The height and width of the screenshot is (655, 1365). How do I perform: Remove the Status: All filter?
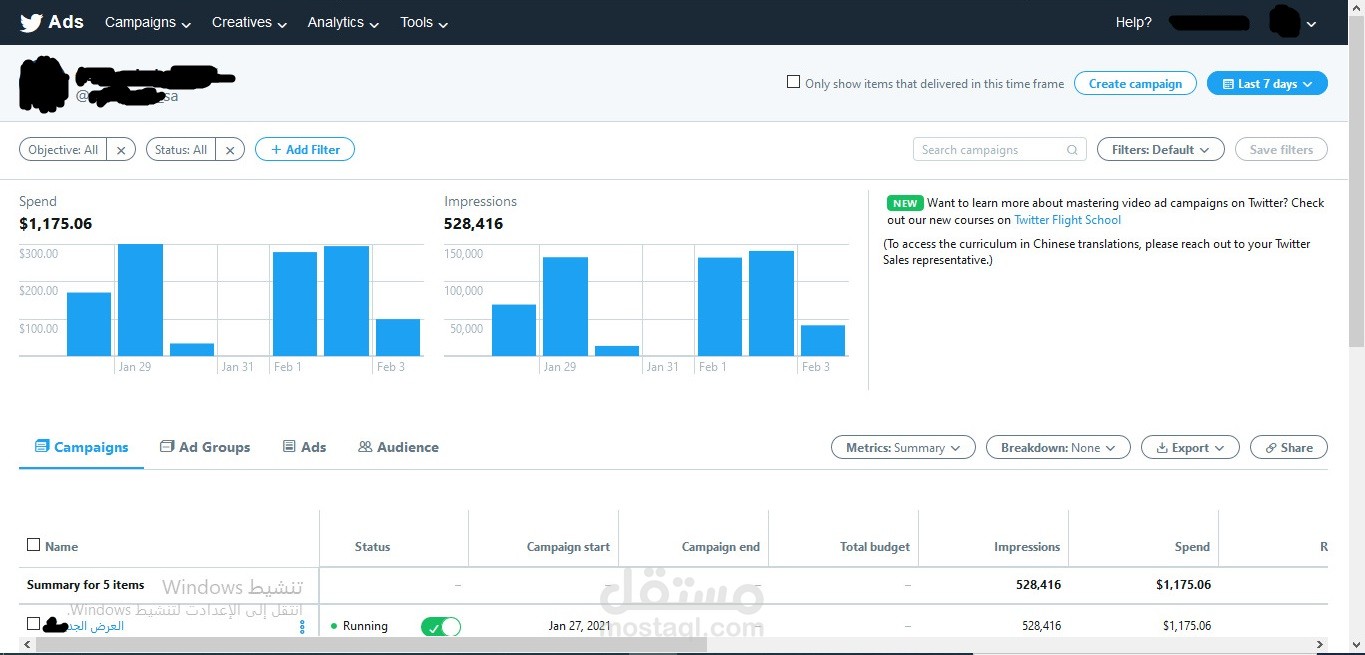229,150
